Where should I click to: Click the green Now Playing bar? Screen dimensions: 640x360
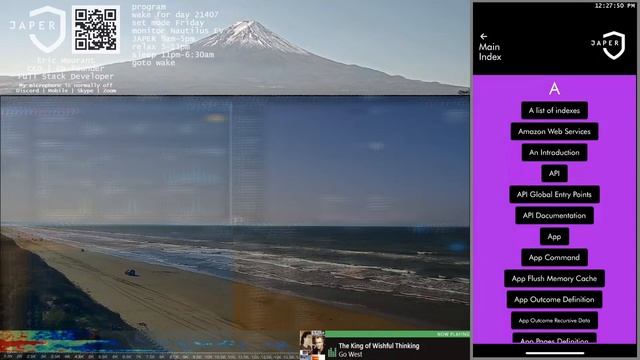[x=398, y=334]
